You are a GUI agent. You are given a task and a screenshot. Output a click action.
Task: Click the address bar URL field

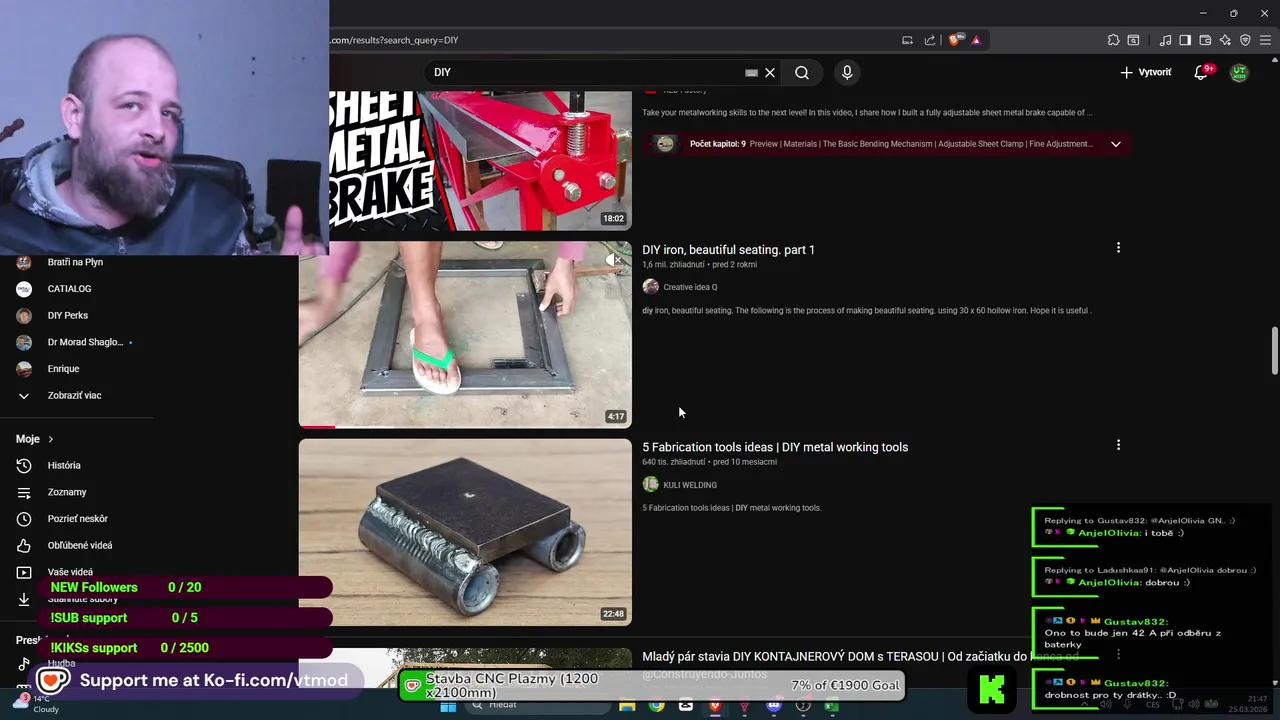point(610,40)
